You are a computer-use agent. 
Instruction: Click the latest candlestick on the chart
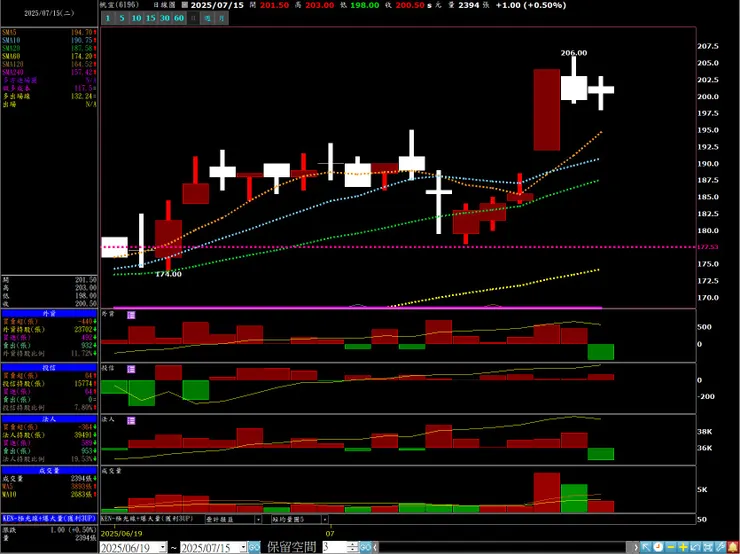click(x=601, y=92)
